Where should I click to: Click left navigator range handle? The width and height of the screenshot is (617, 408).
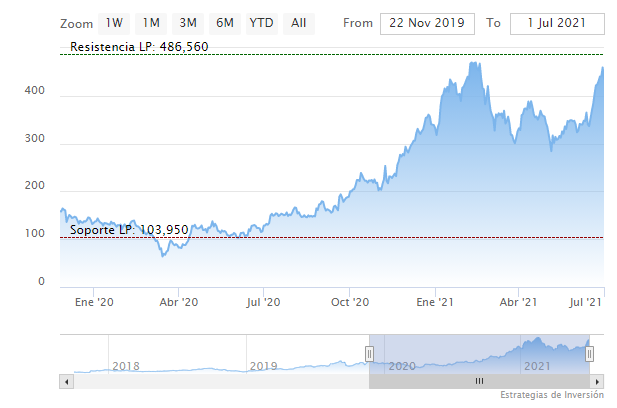pyautogui.click(x=369, y=353)
